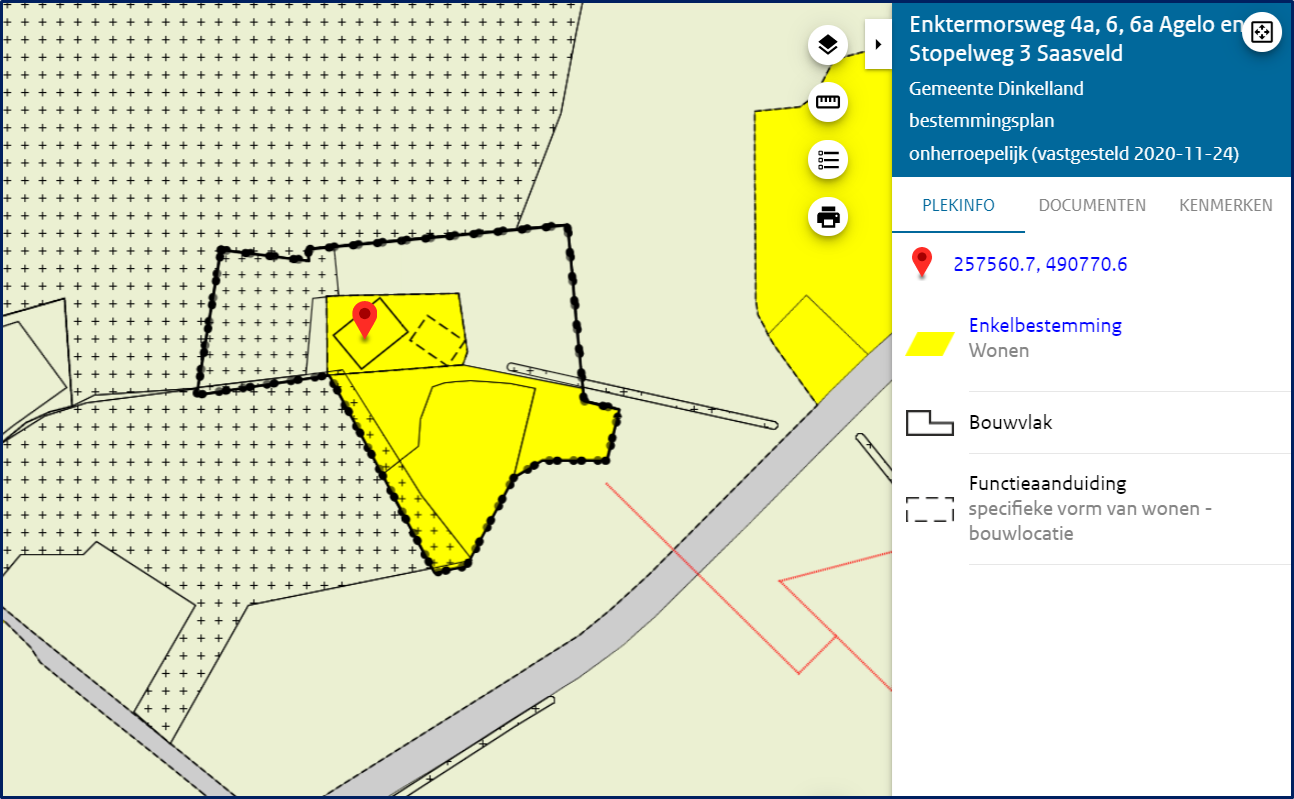Click the yellow Wonen legend swatch
The image size is (1294, 799).
[930, 344]
